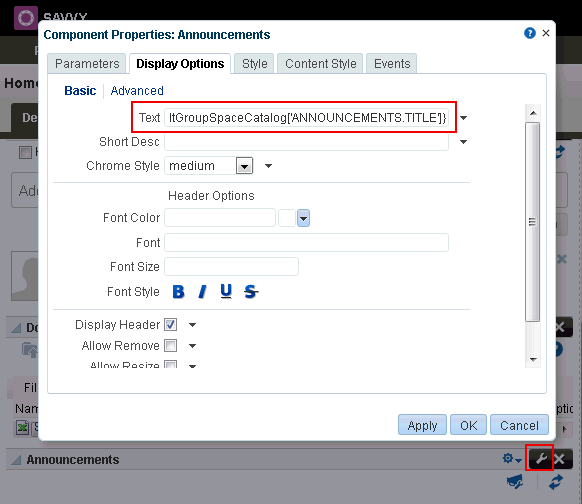
Task: Click the Font Color text field
Action: click(x=220, y=217)
